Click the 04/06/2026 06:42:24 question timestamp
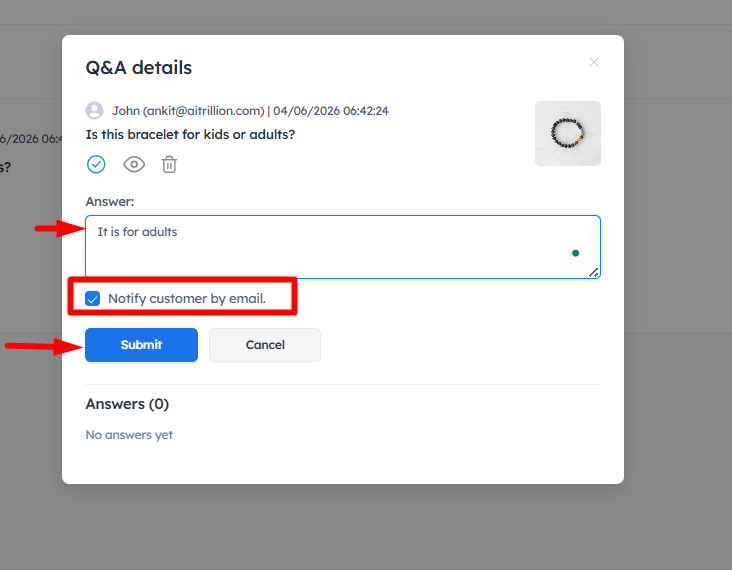Viewport: 732px width, 570px height. [x=331, y=111]
